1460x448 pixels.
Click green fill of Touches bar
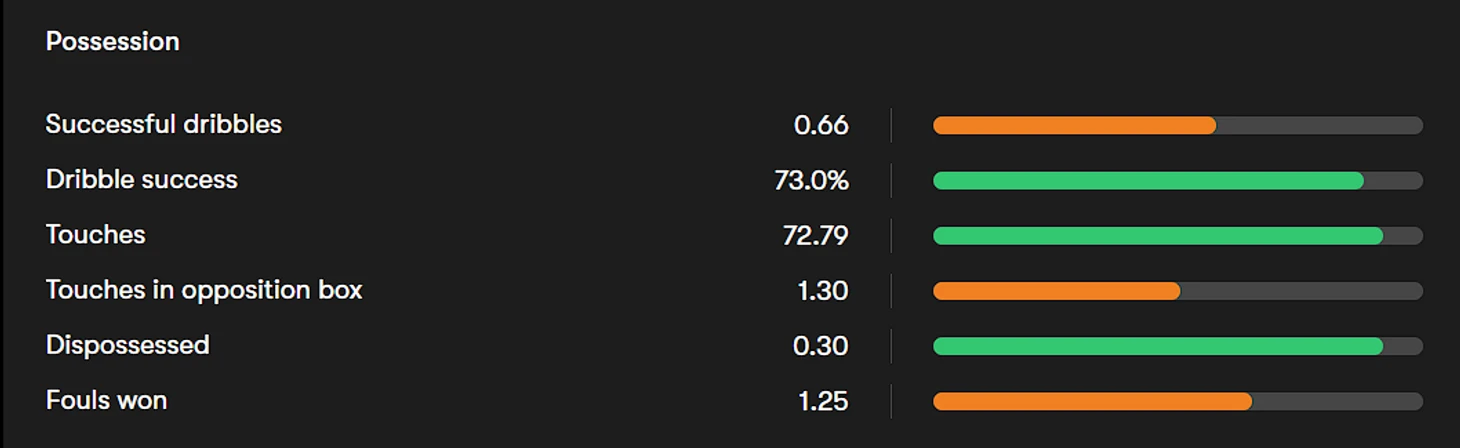click(x=1158, y=236)
